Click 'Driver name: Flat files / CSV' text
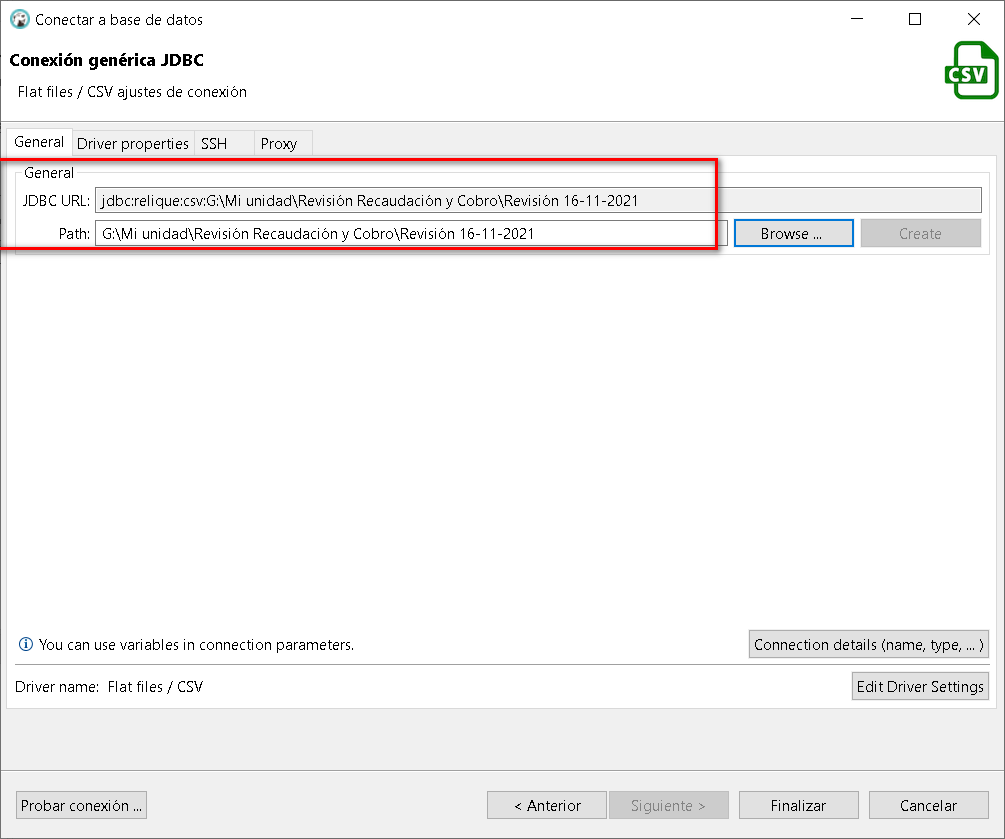 click(109, 686)
